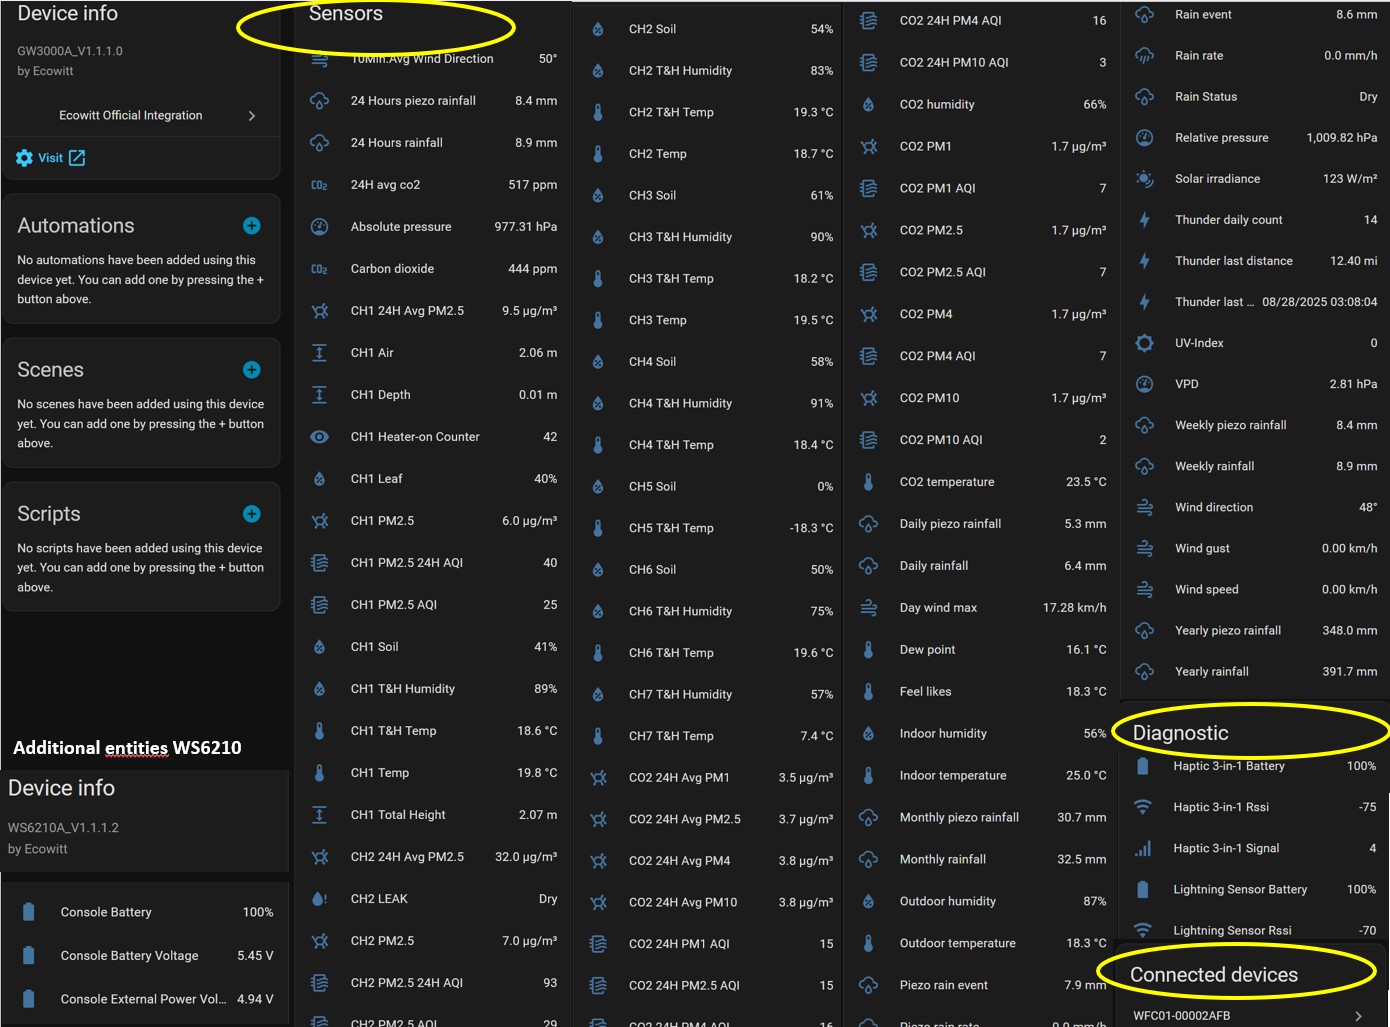The image size is (1390, 1027).
Task: Add a new scene with the plus button
Action: (x=252, y=370)
